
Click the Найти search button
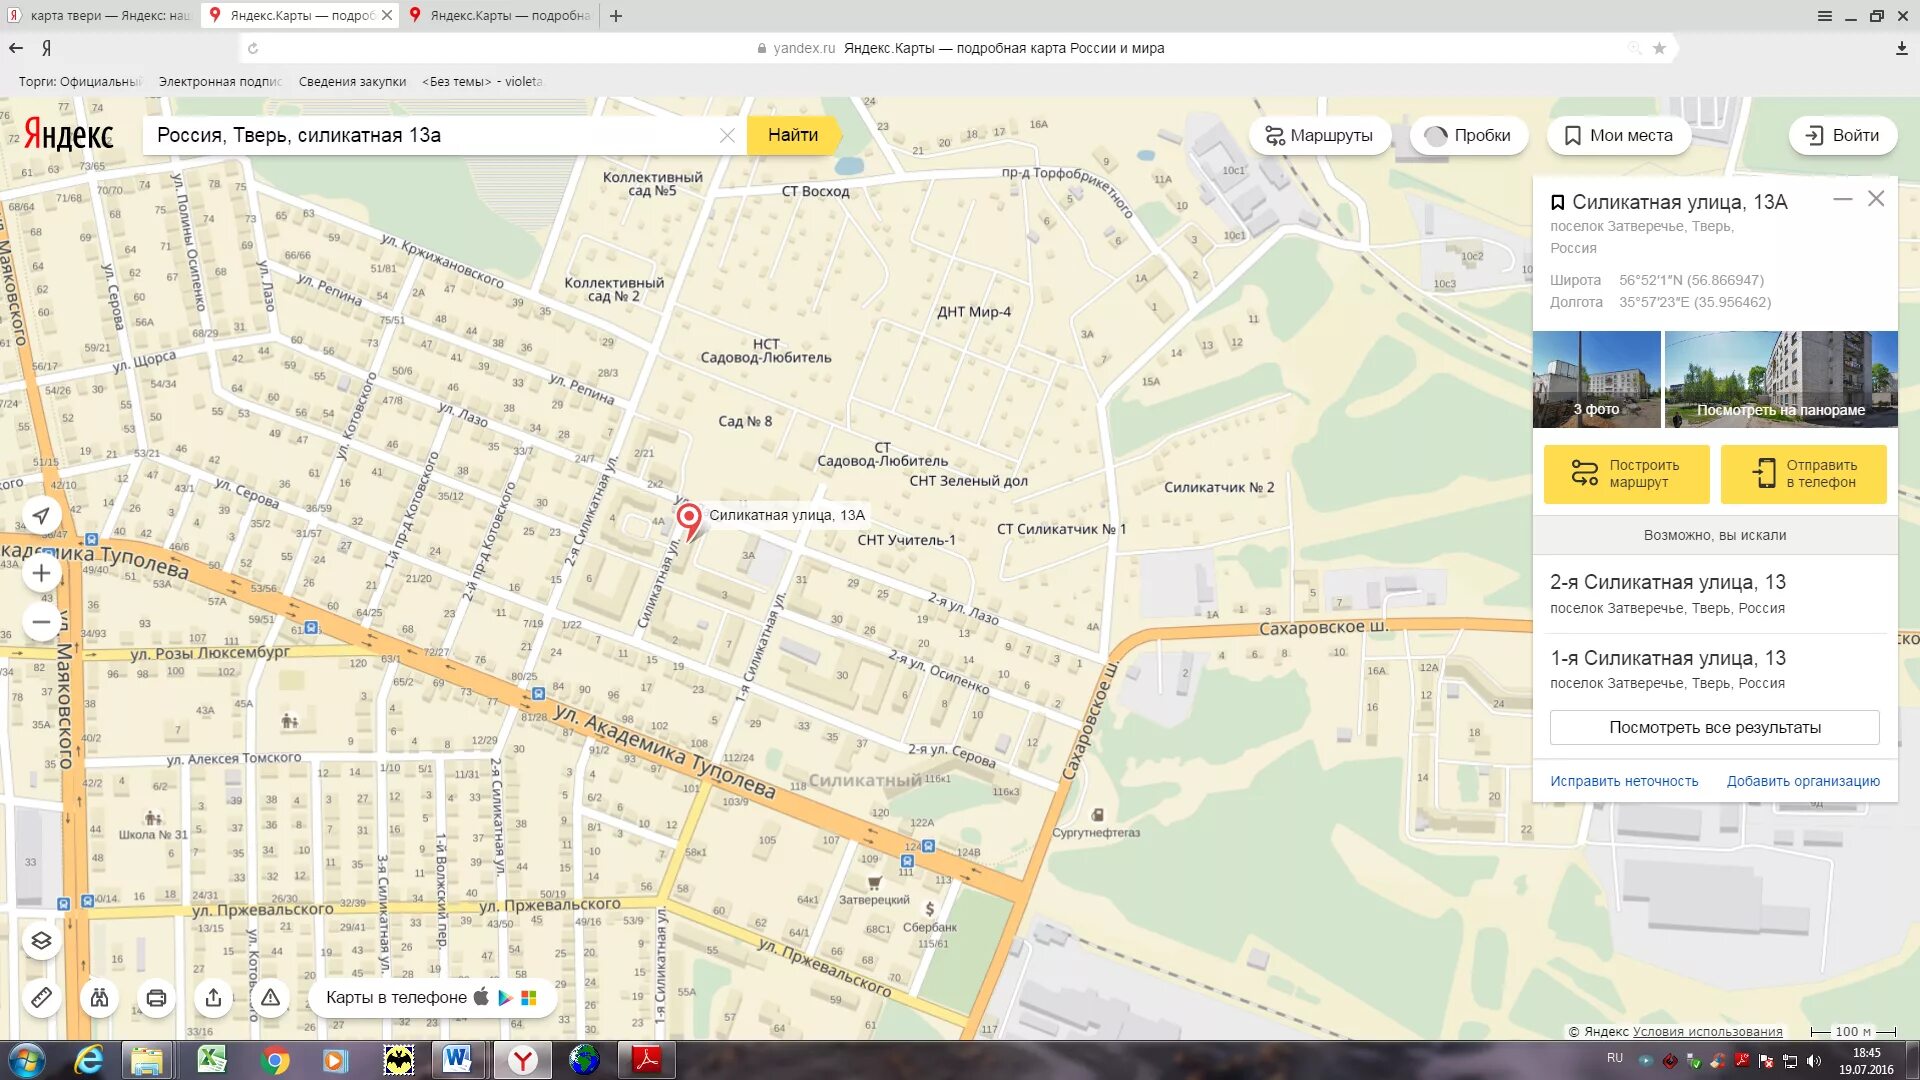point(793,135)
